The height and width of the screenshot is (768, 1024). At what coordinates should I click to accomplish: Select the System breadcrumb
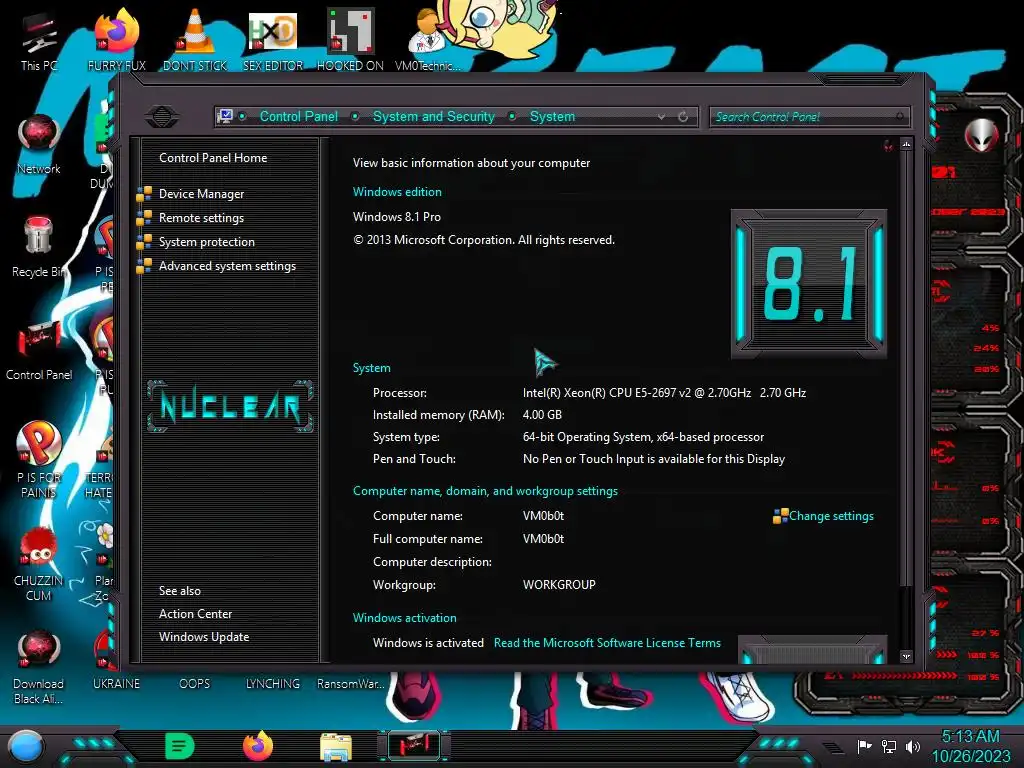552,116
